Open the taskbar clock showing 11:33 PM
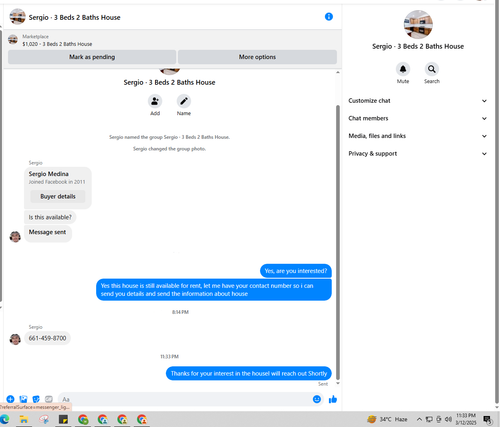The height and width of the screenshot is (427, 500). pyautogui.click(x=466, y=419)
